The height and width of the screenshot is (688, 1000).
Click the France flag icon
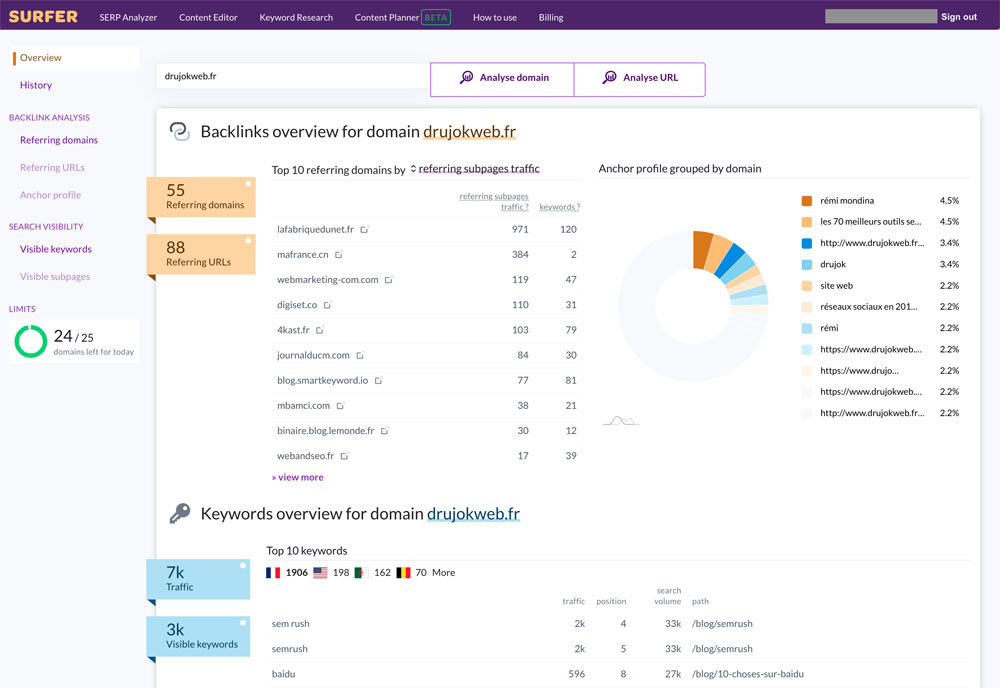[273, 573]
